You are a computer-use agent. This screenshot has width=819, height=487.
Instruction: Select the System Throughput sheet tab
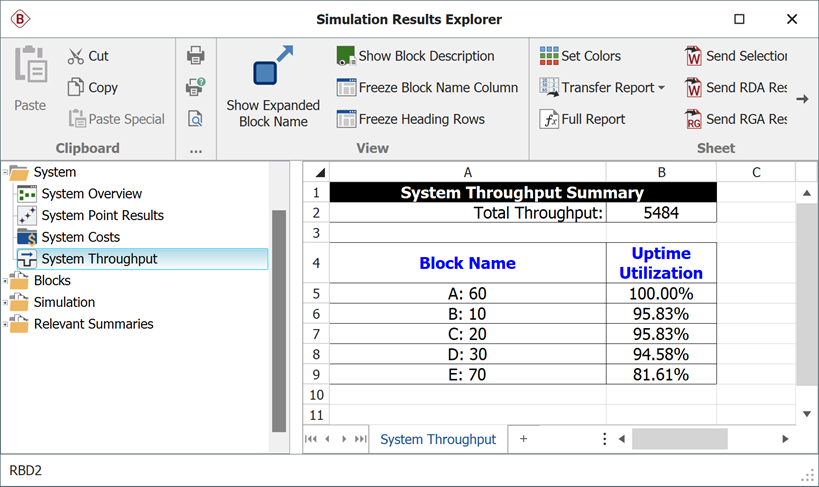tap(438, 439)
